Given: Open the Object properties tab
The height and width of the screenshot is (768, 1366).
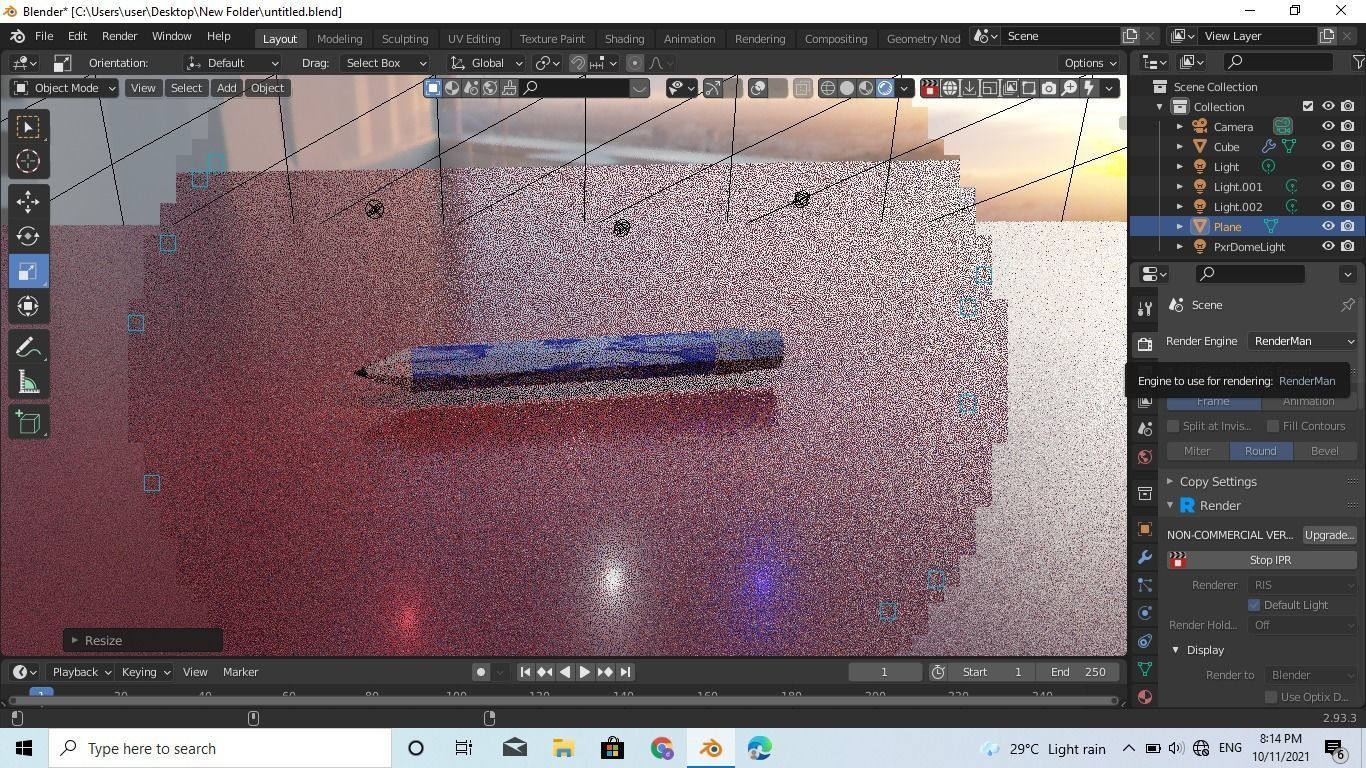Looking at the screenshot, I should coord(1145,529).
